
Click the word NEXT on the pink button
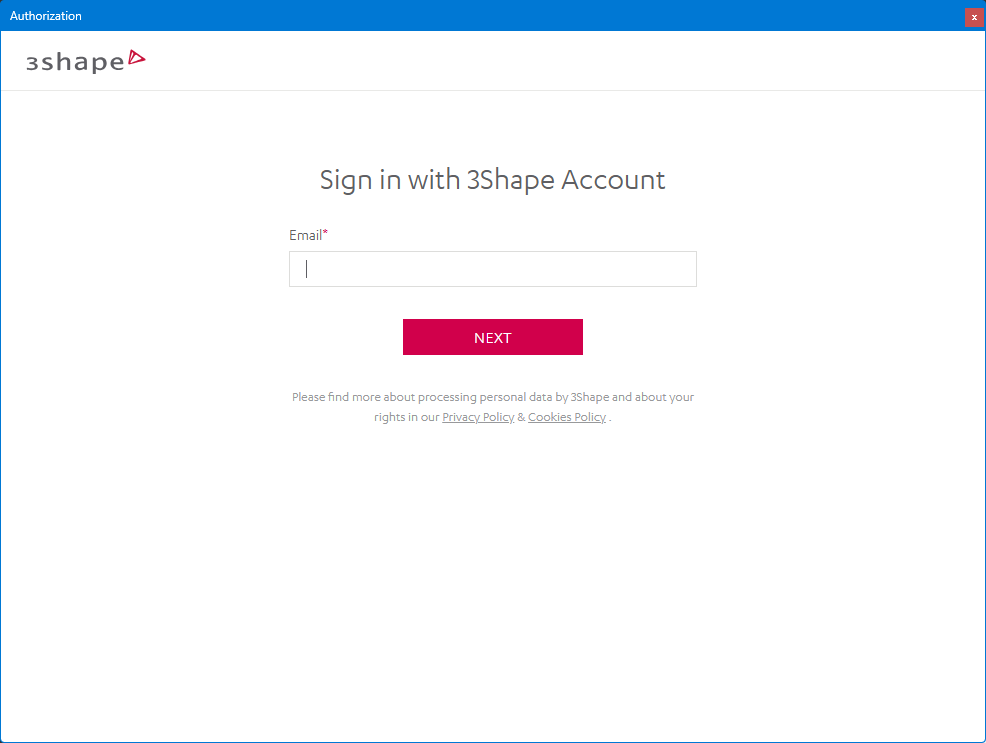[492, 337]
